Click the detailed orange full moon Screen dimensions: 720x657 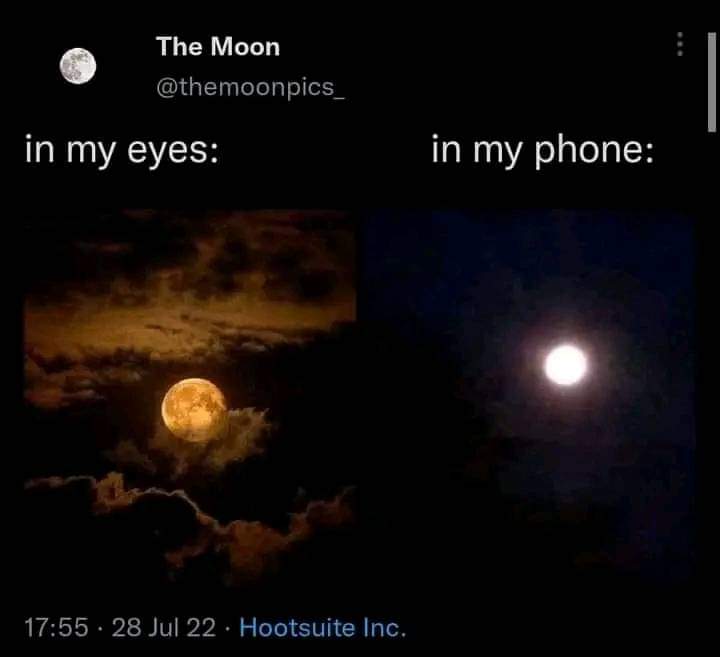pos(194,410)
